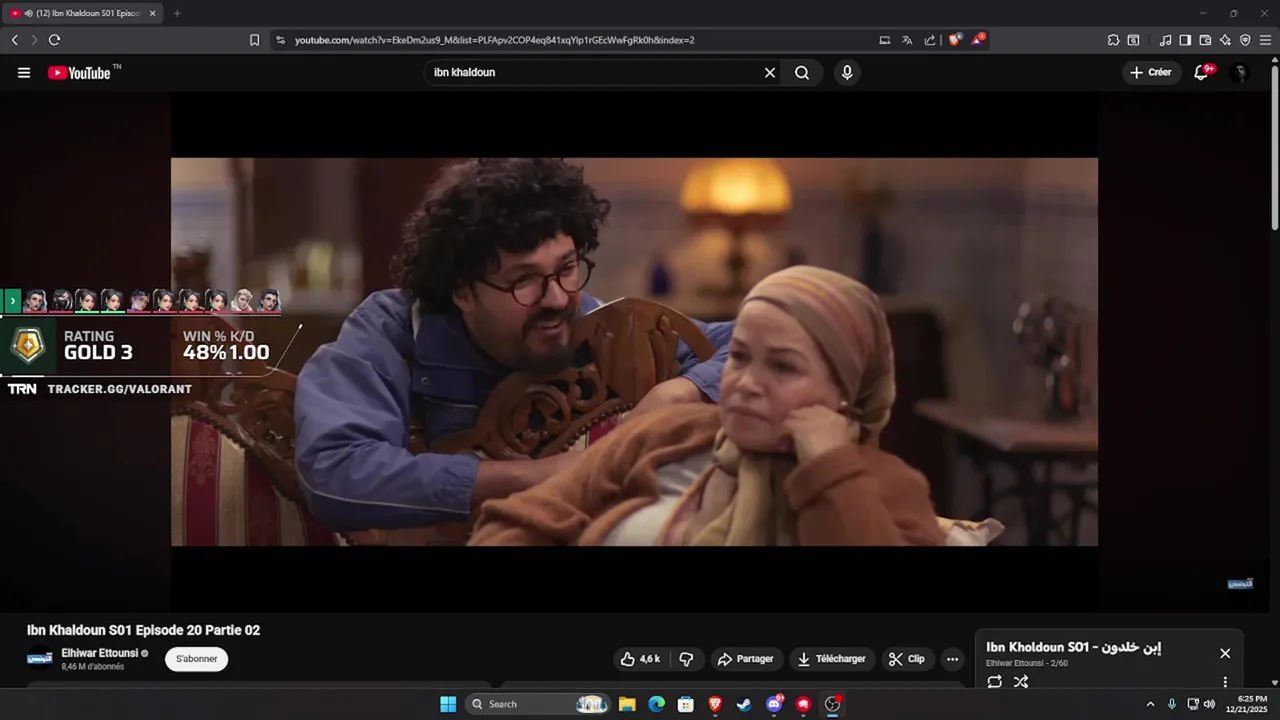The height and width of the screenshot is (720, 1280).
Task: Select the YouTube URL in the address bar
Action: (x=494, y=40)
